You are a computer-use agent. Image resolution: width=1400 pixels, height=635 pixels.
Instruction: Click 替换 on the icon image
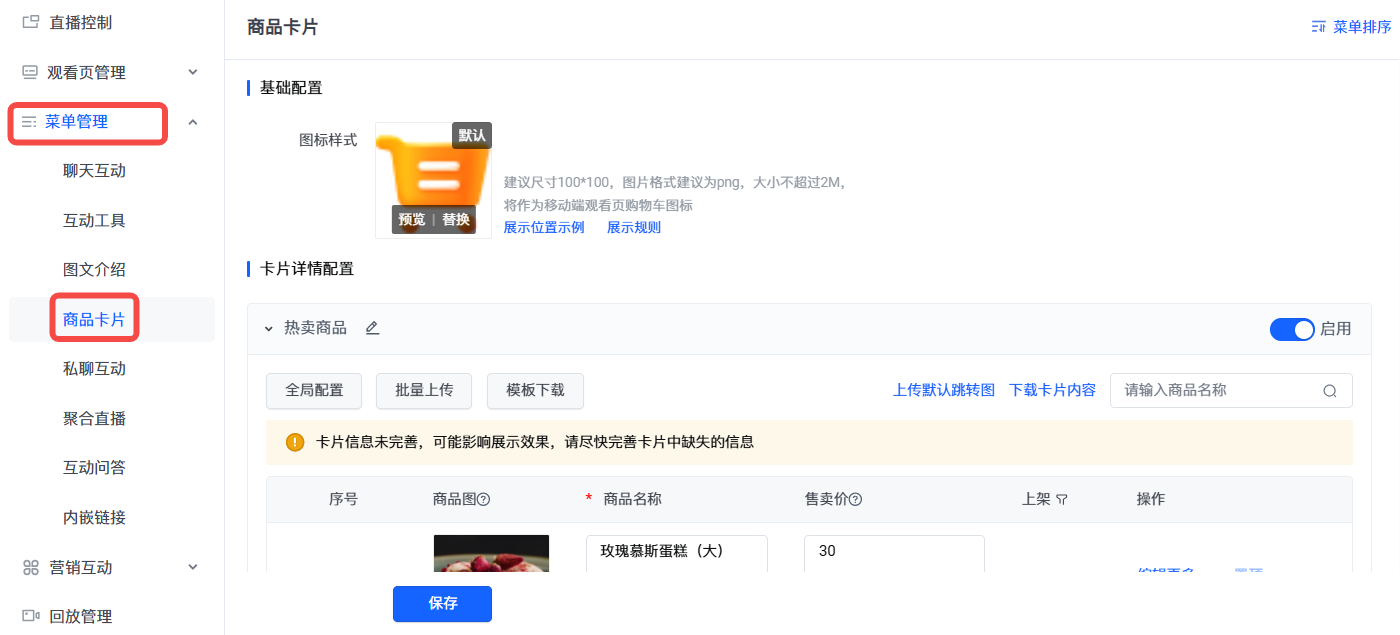tap(456, 219)
